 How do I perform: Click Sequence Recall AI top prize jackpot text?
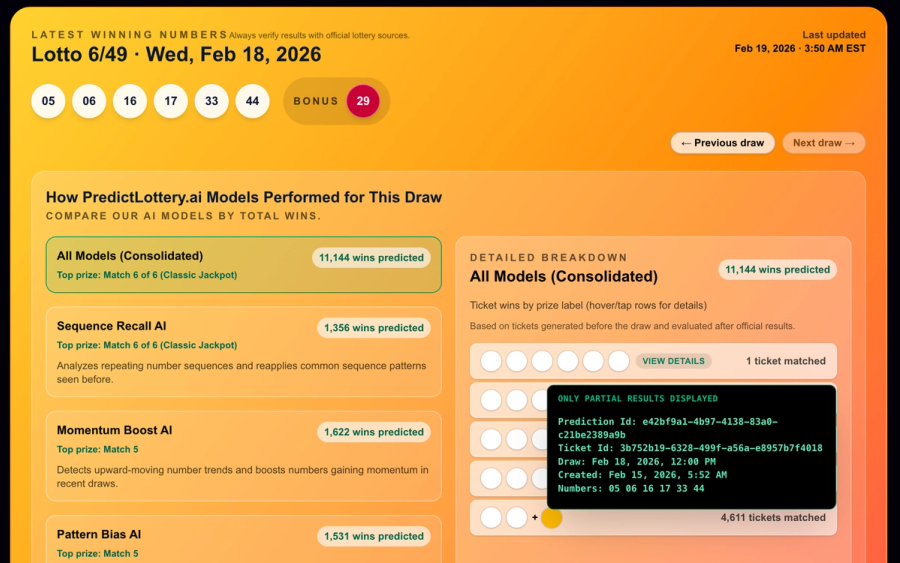(x=147, y=345)
